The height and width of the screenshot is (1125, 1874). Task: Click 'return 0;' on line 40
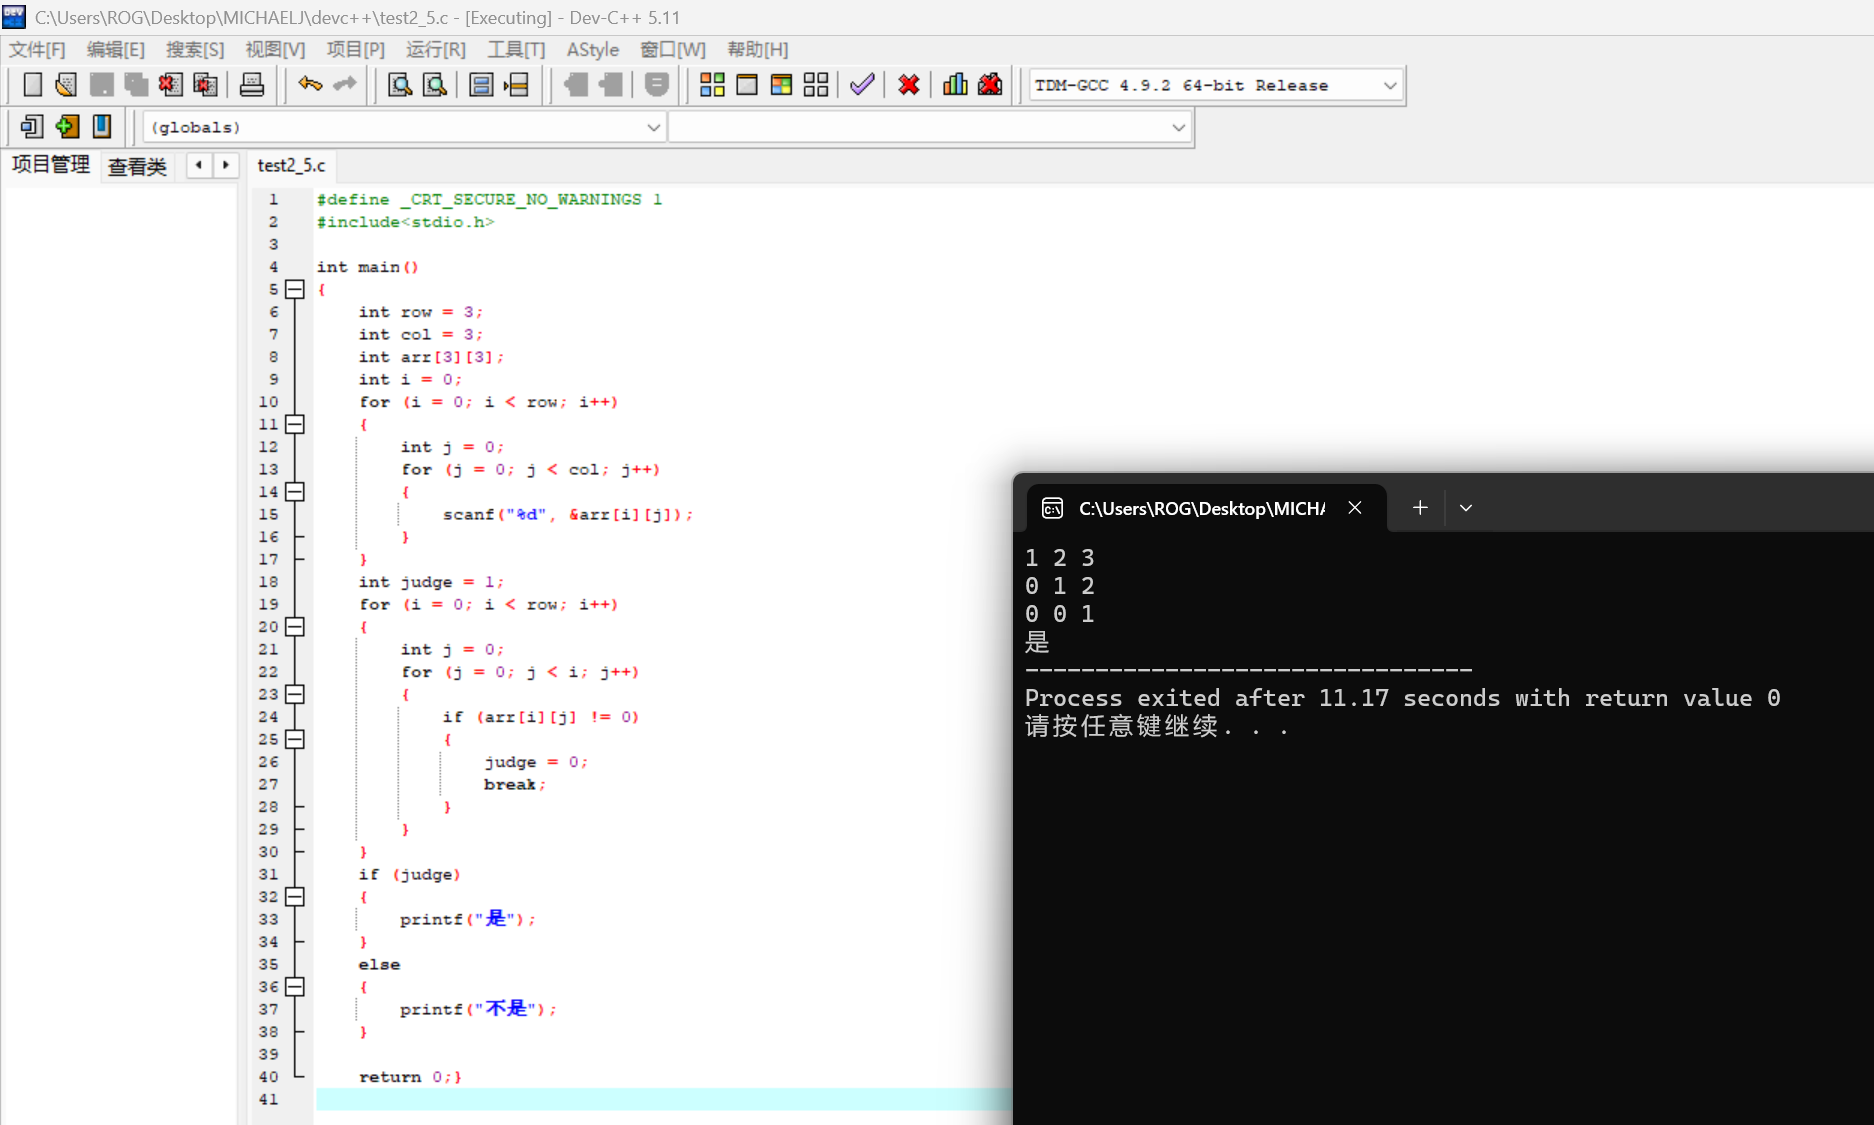click(x=405, y=1077)
